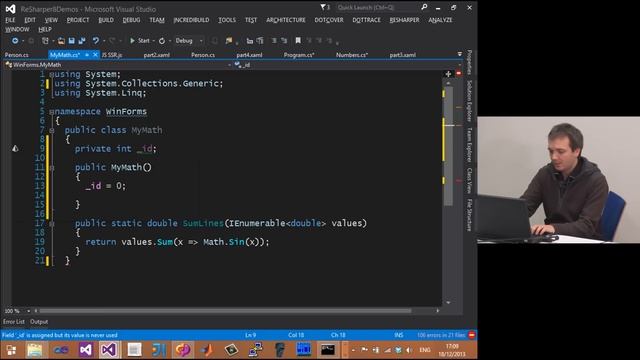Click the Save floppy disk icon
This screenshot has width=640, height=360.
(x=71, y=41)
